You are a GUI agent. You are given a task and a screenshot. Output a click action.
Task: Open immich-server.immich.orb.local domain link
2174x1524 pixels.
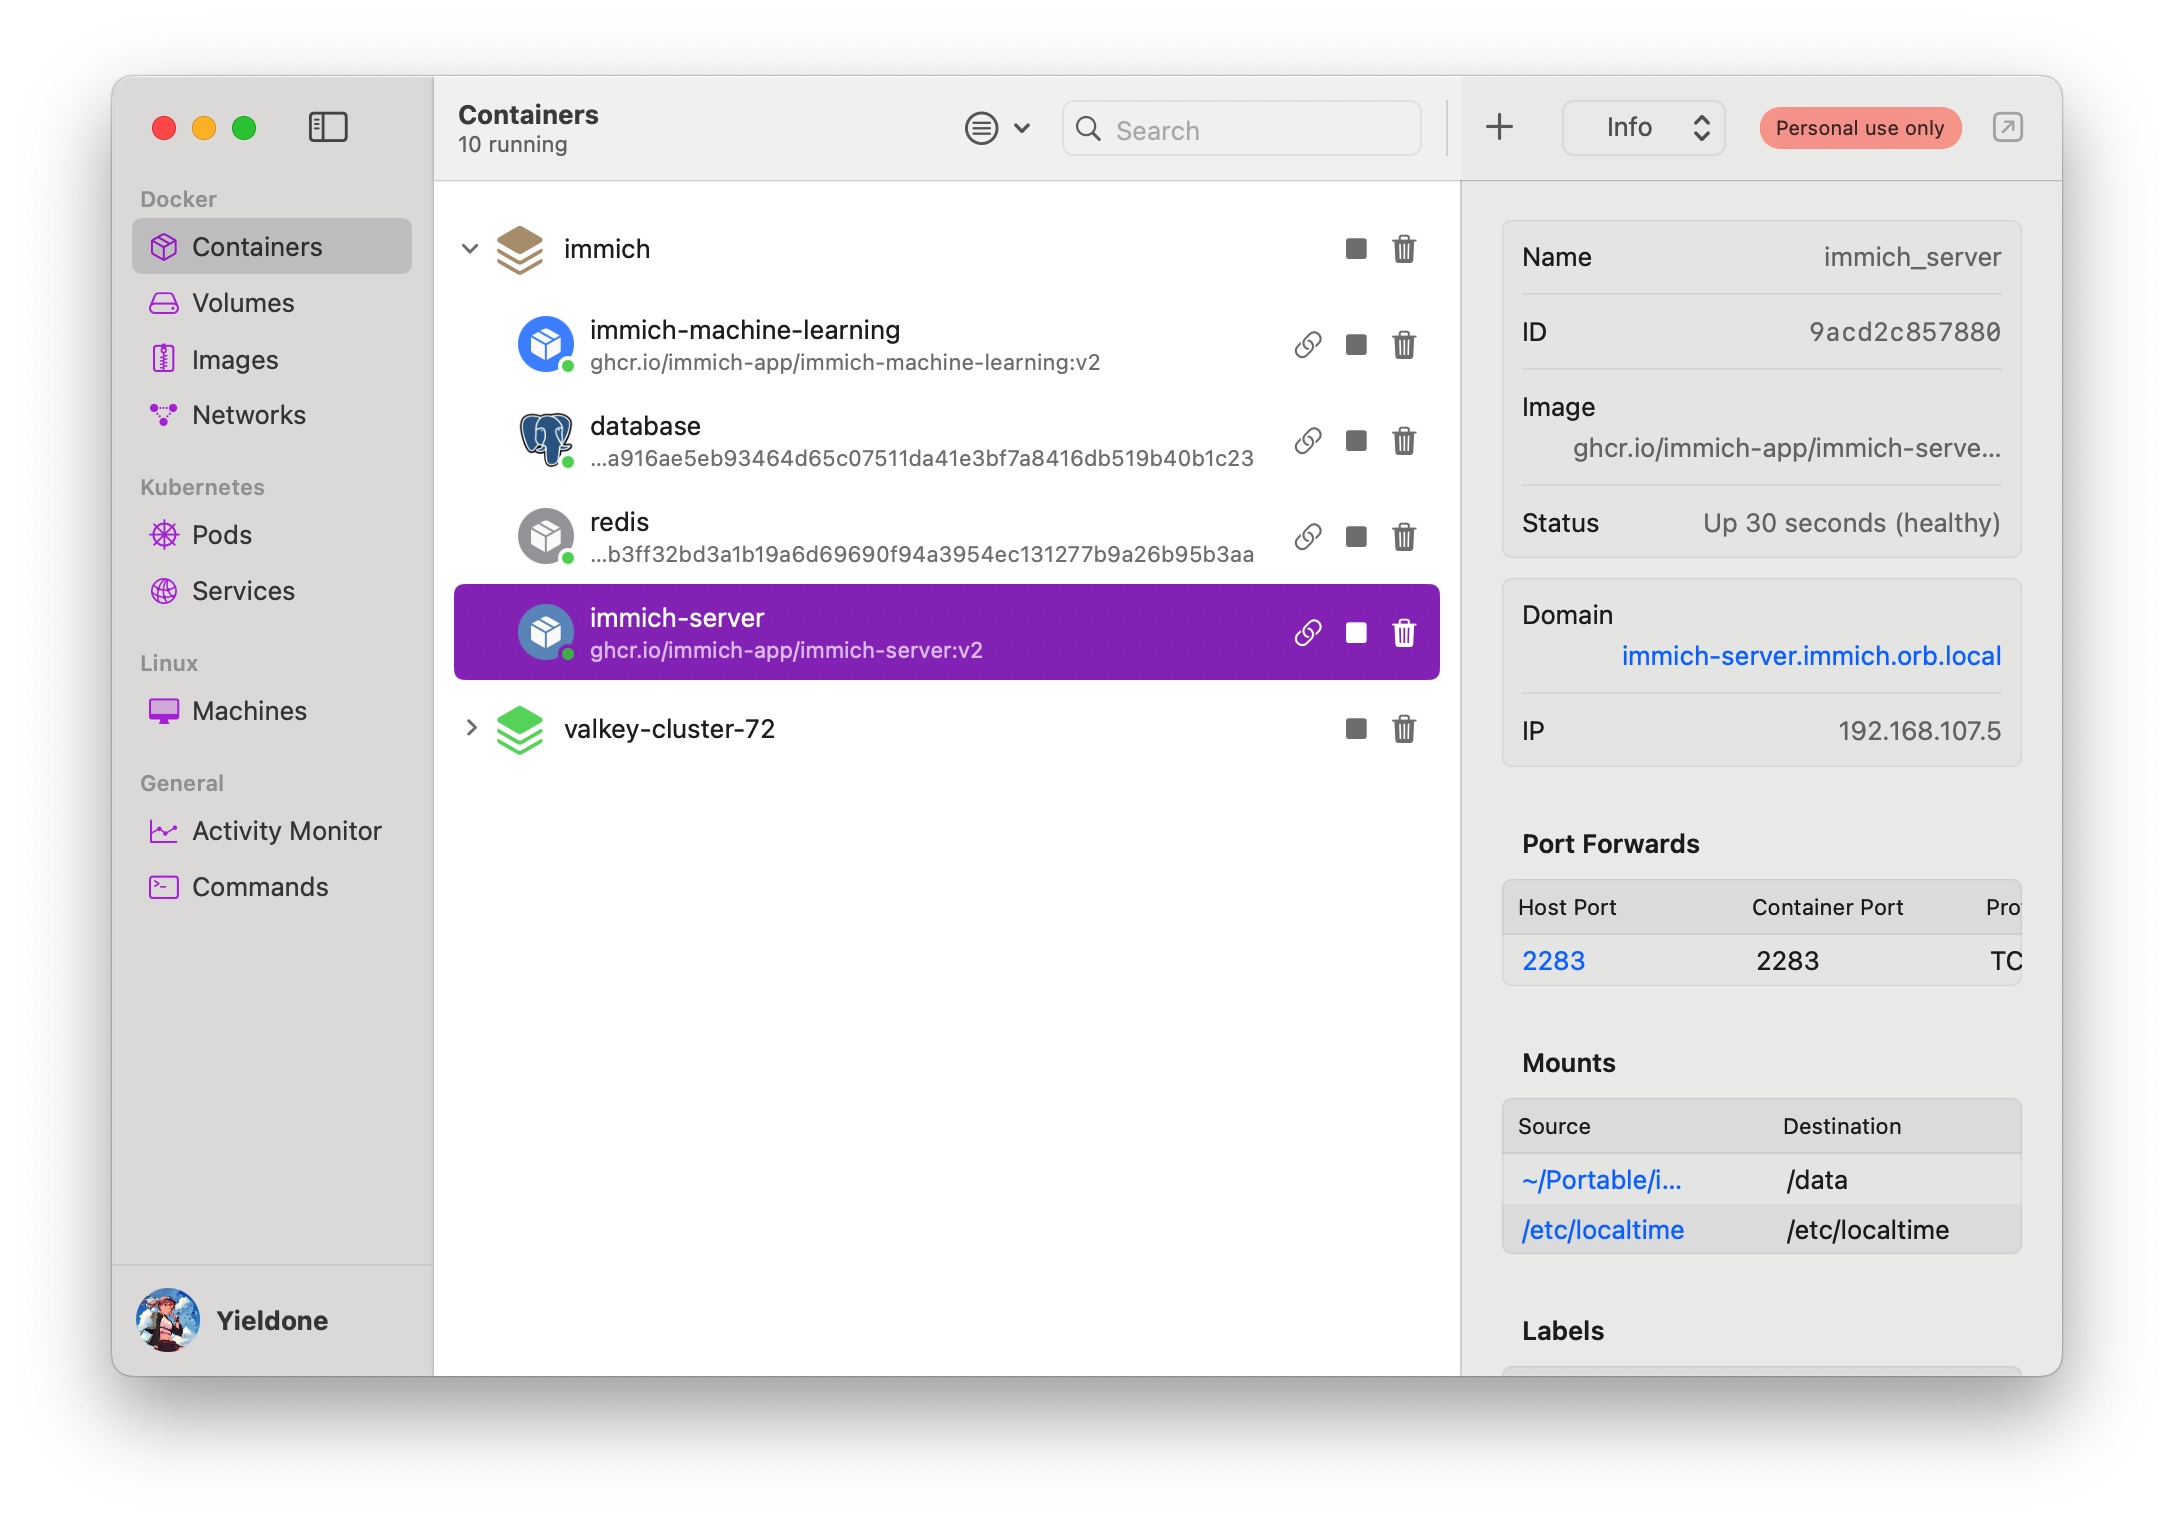tap(1810, 656)
